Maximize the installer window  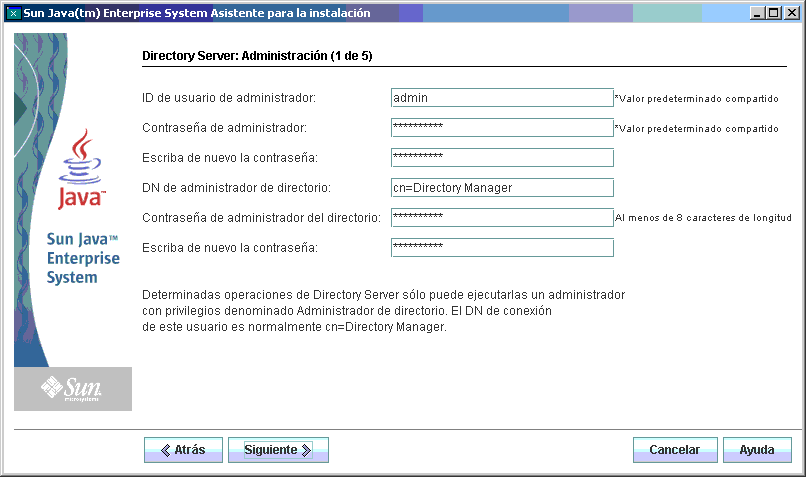click(x=774, y=13)
